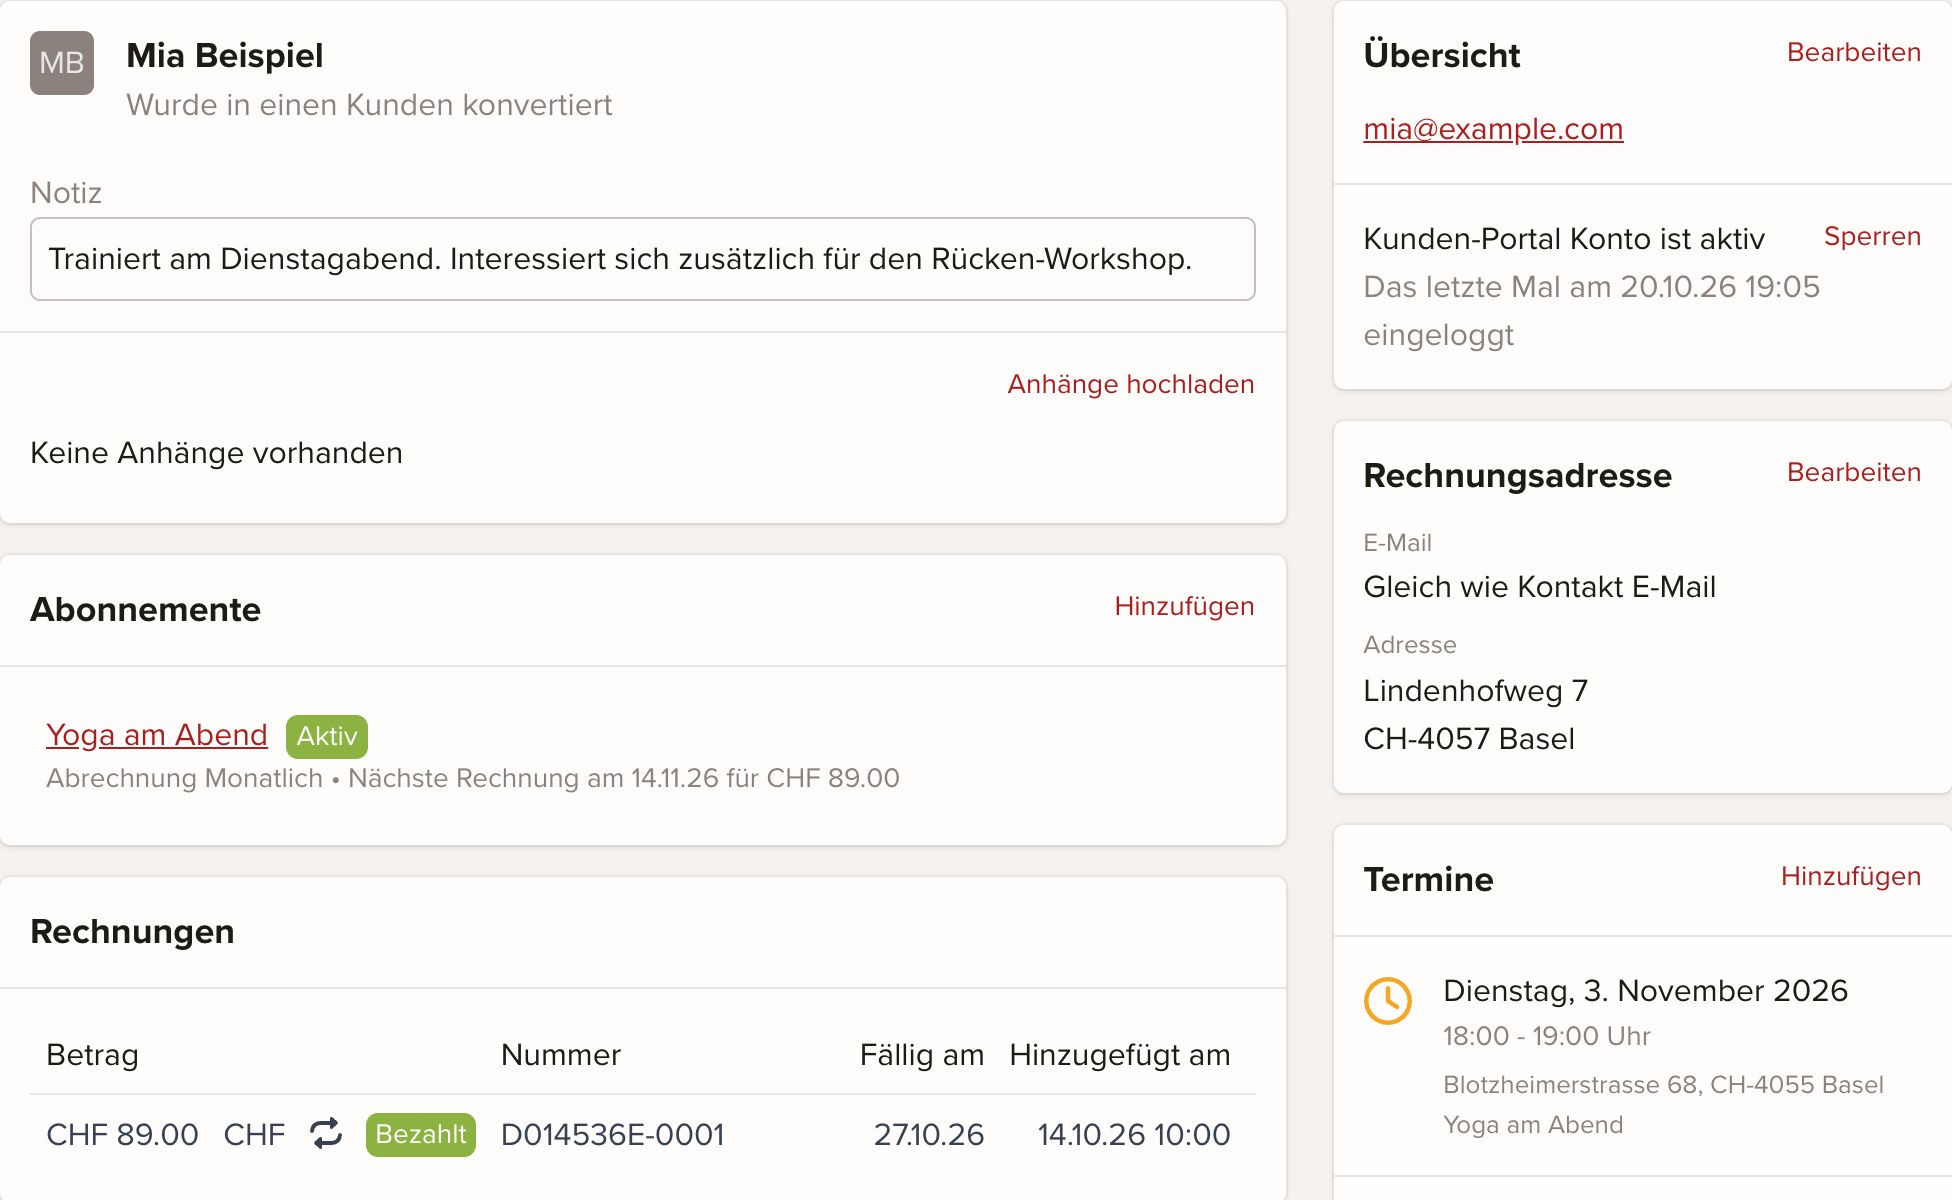Add an appointment via Hinzufügen in Termine
This screenshot has width=1952, height=1200.
[x=1851, y=876]
